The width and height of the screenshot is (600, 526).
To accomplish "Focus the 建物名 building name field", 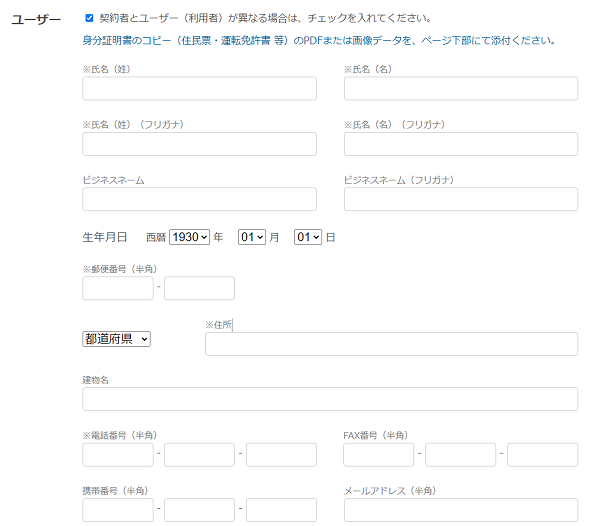I will (330, 399).
